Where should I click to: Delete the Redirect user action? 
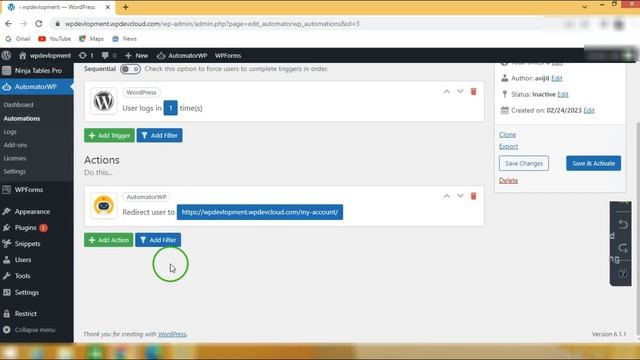[473, 196]
